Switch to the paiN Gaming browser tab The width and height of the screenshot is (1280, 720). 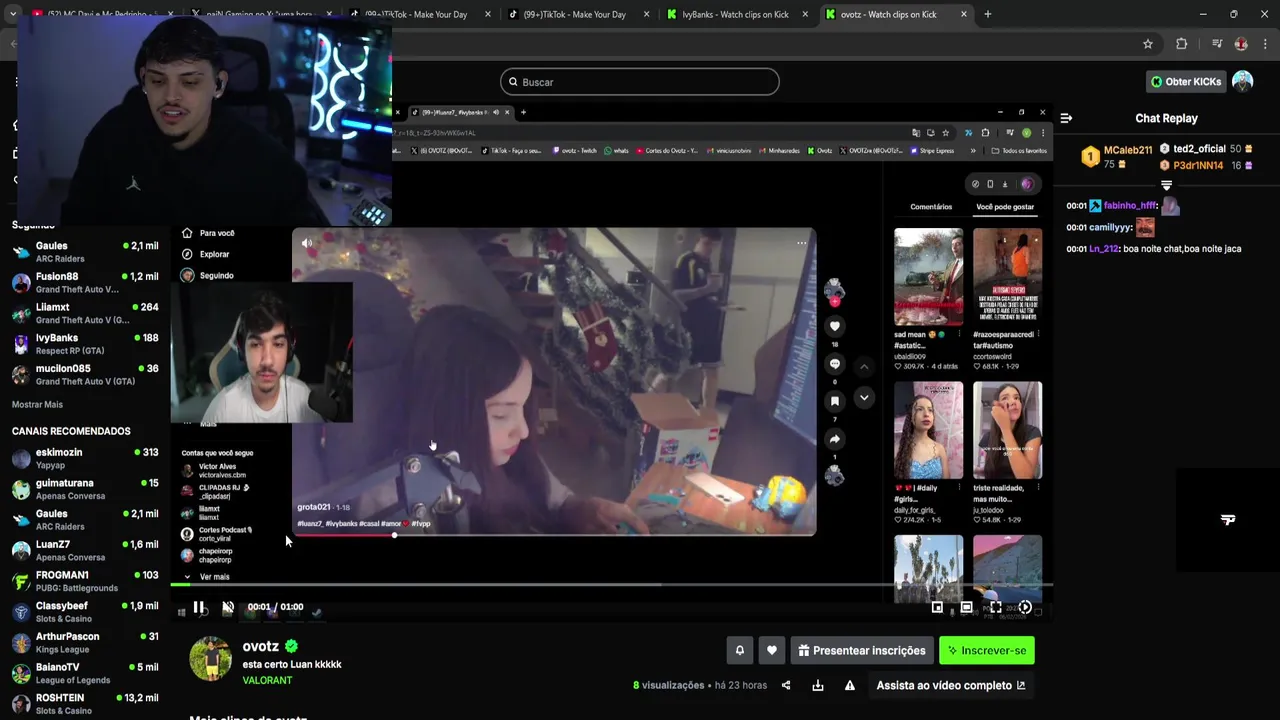point(260,14)
